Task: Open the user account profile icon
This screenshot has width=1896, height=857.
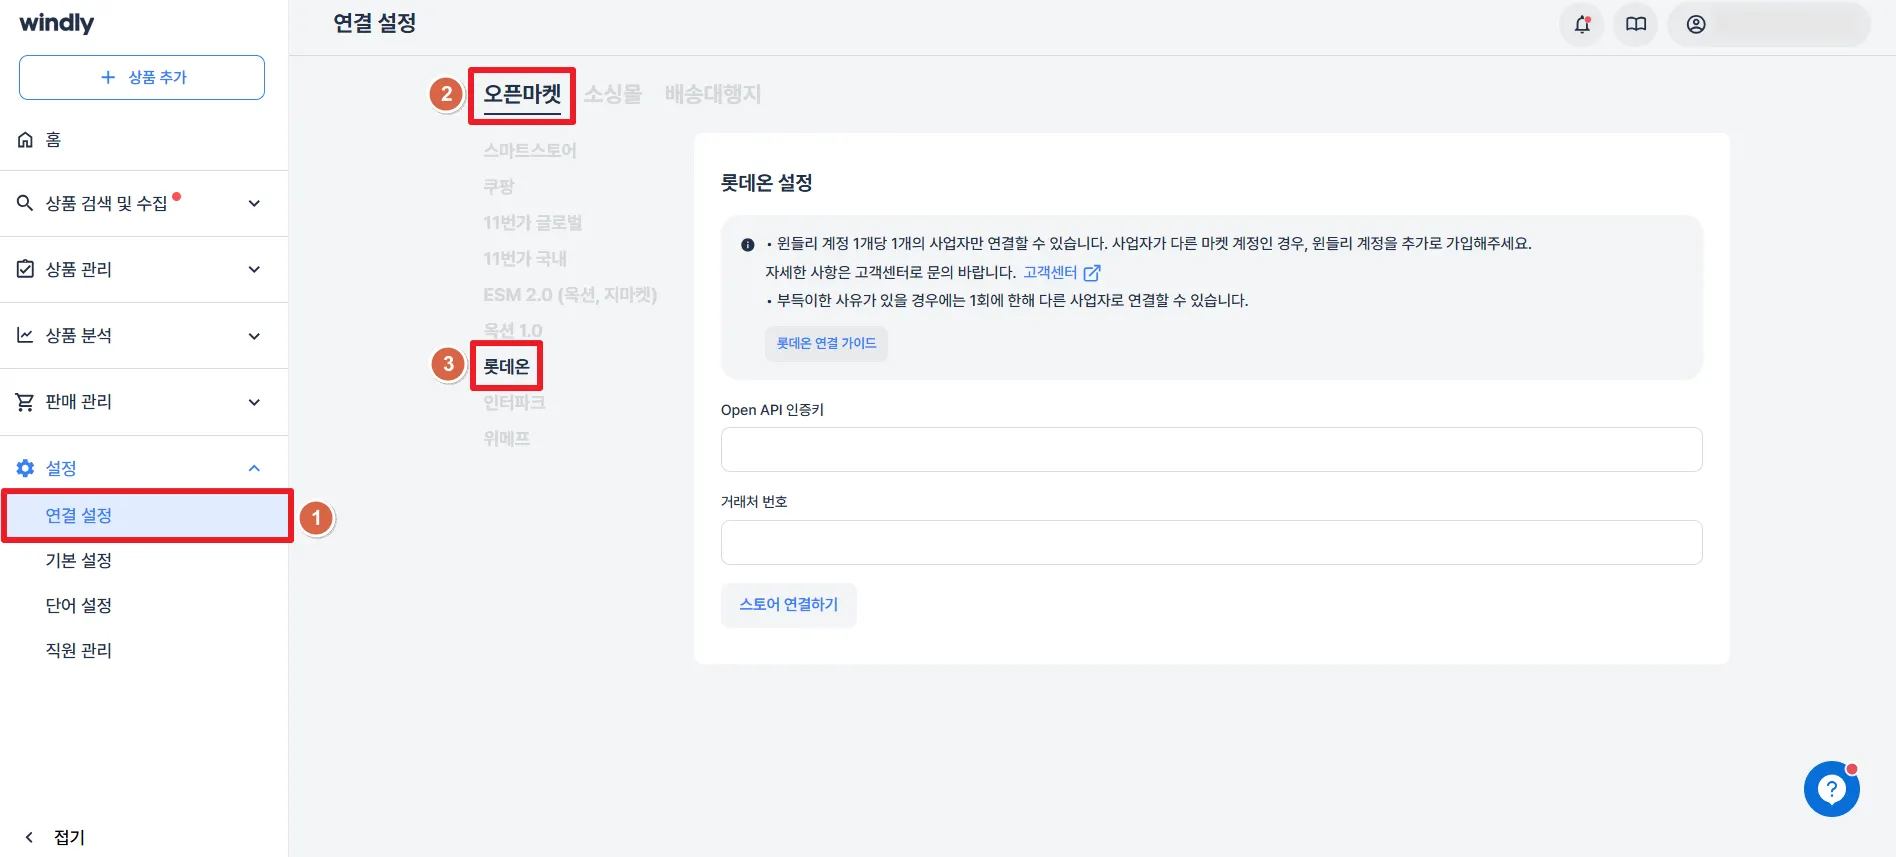Action: [1696, 24]
